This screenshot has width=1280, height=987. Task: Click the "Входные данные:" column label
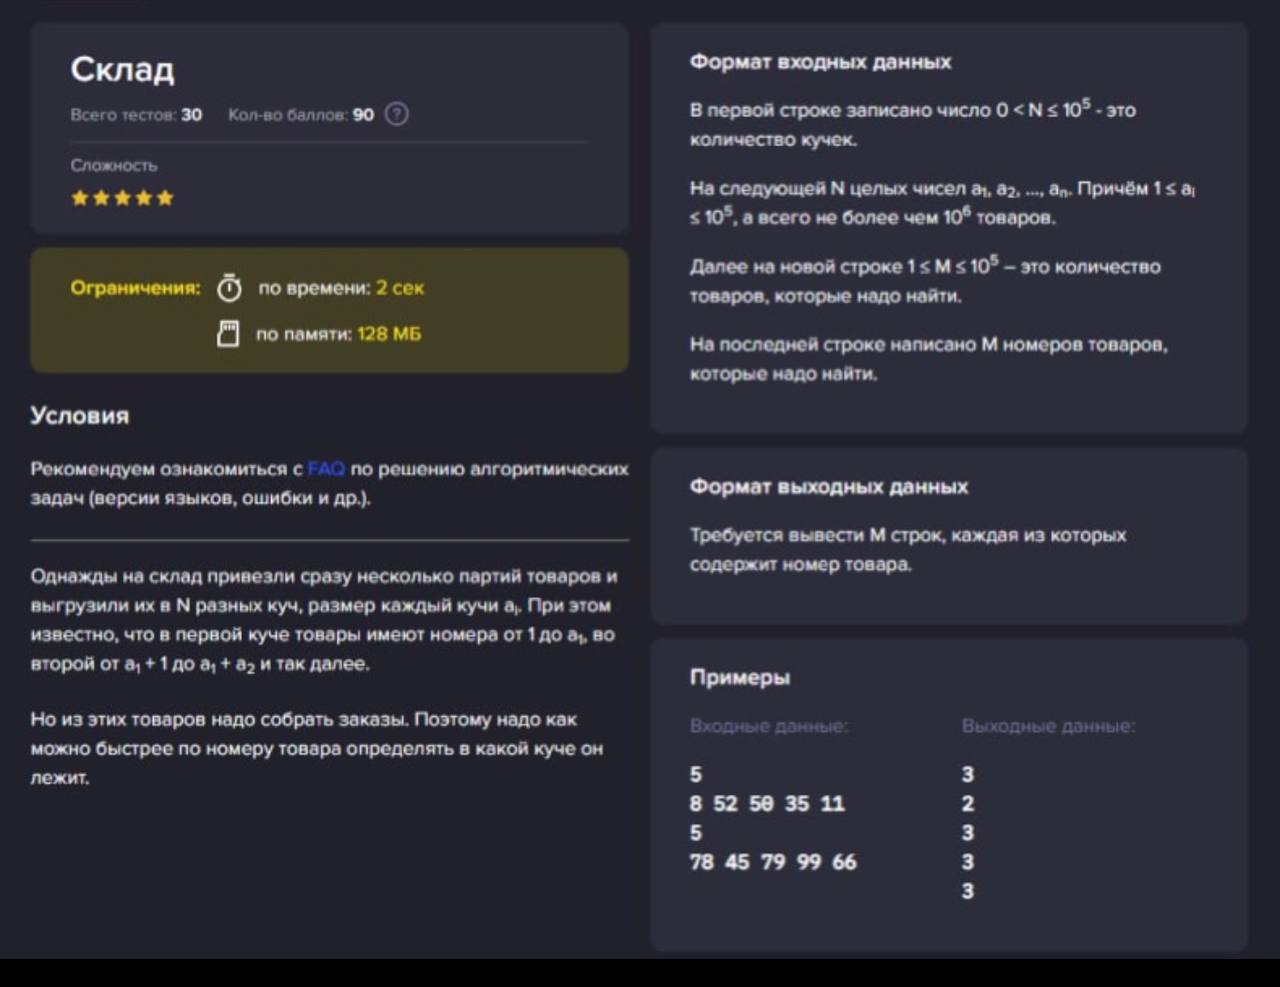[769, 726]
